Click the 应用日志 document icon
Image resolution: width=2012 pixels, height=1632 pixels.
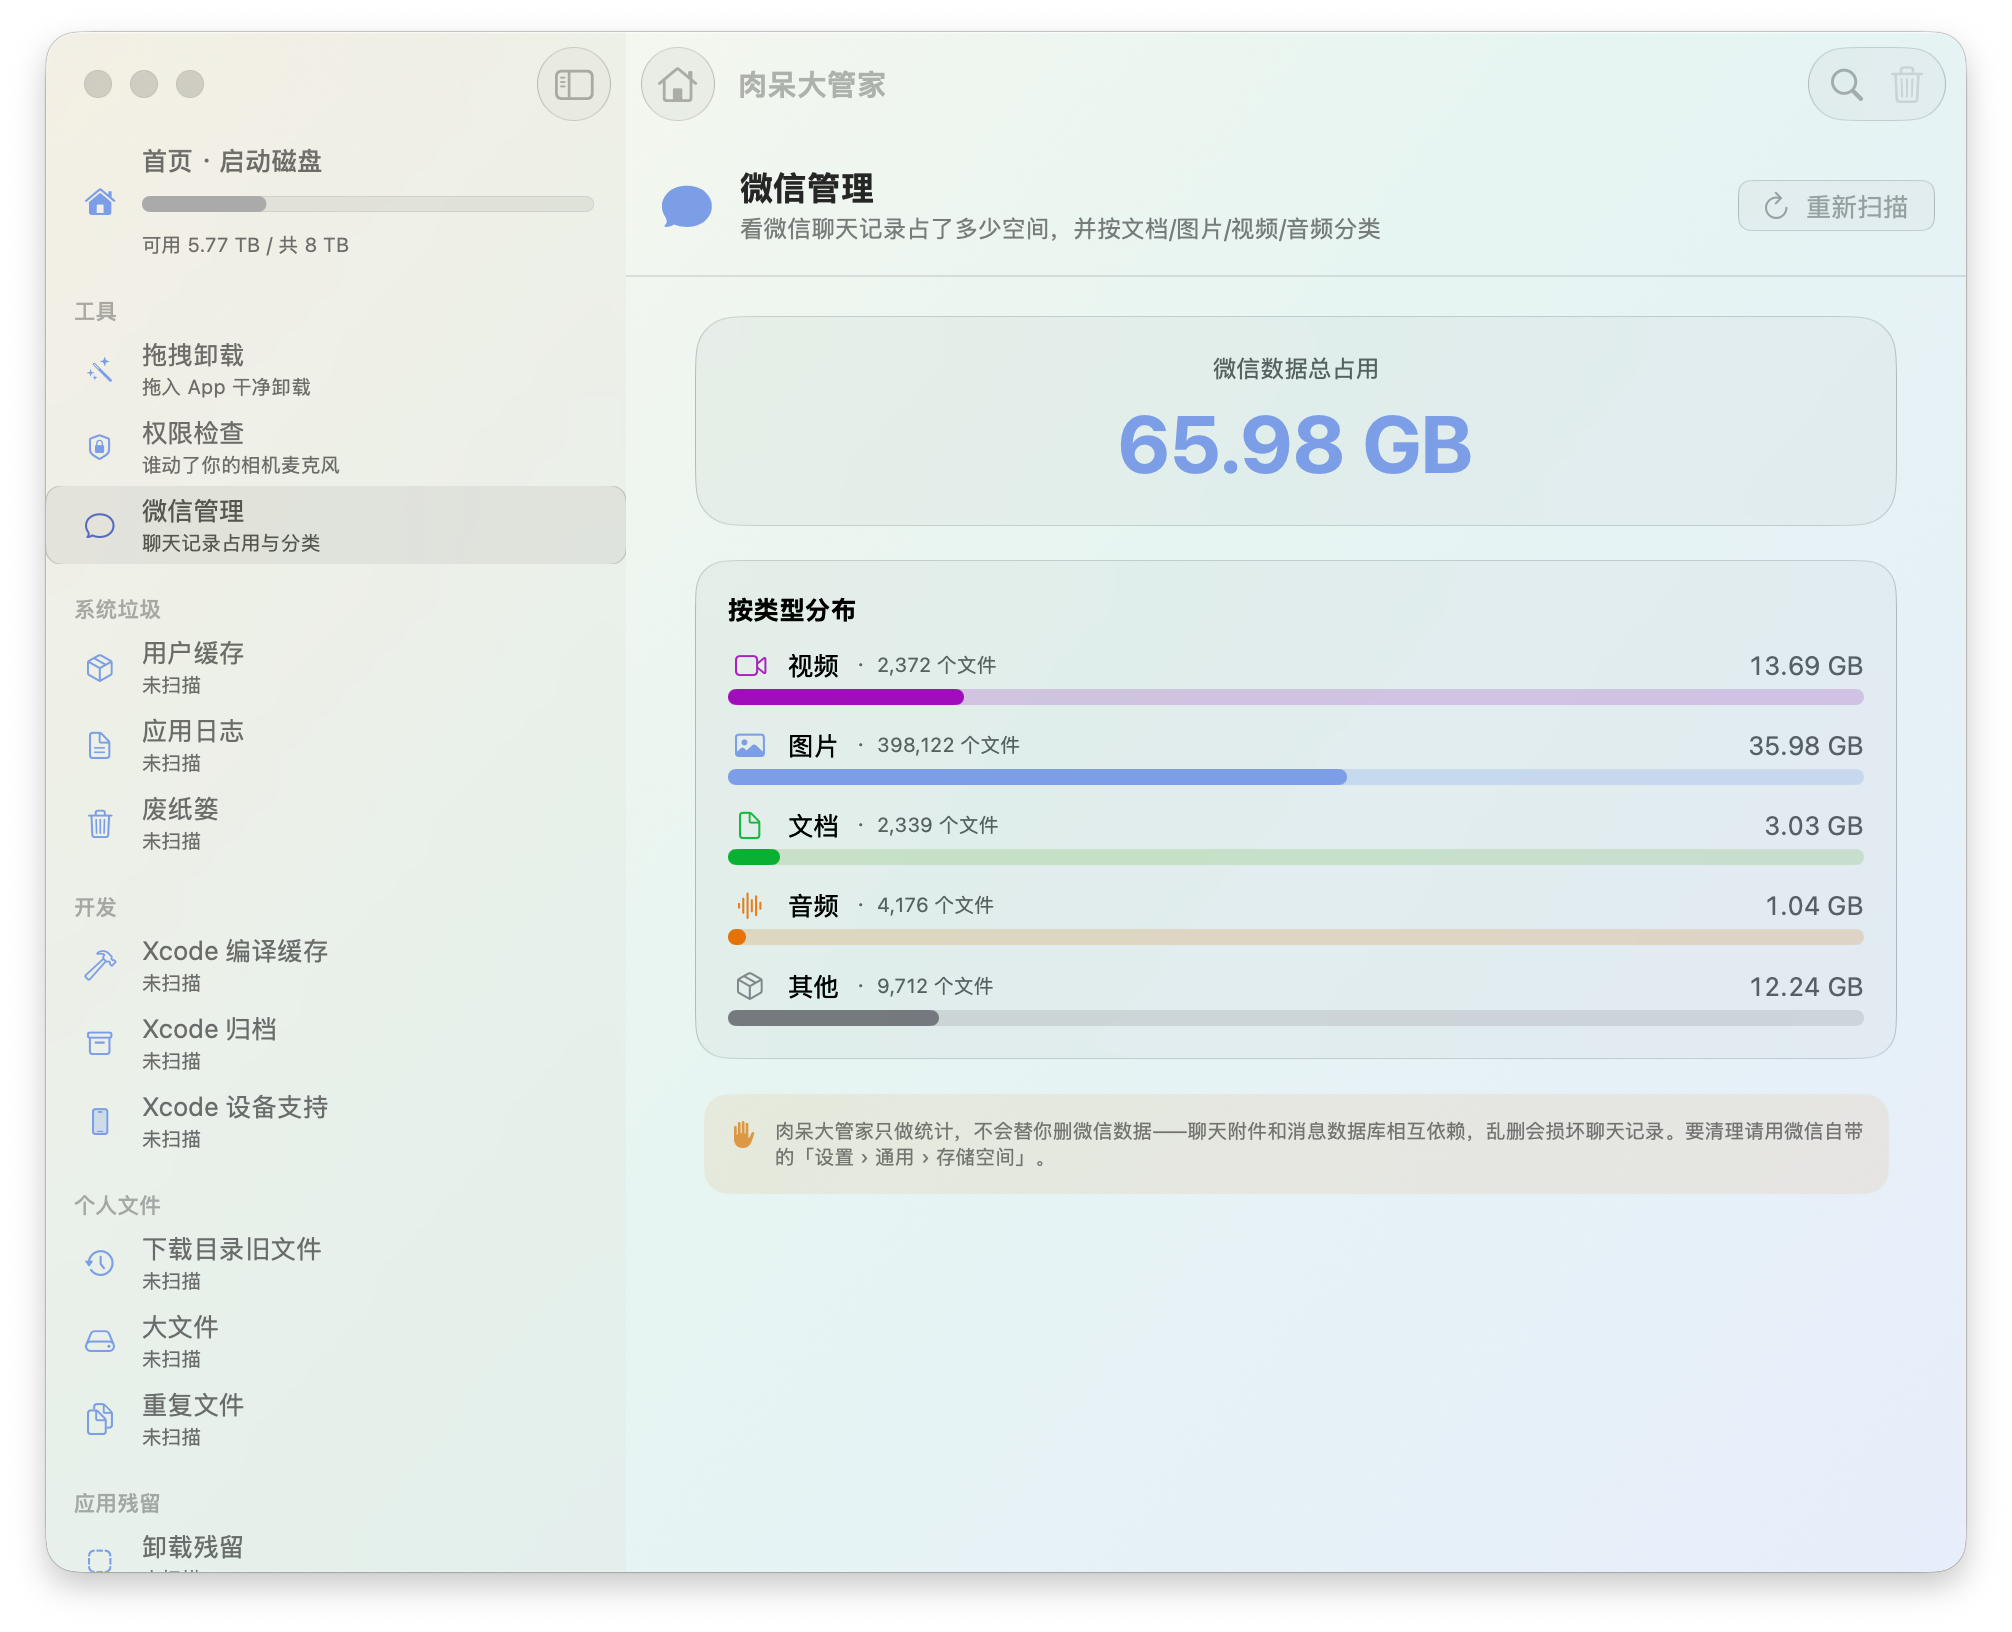click(100, 746)
